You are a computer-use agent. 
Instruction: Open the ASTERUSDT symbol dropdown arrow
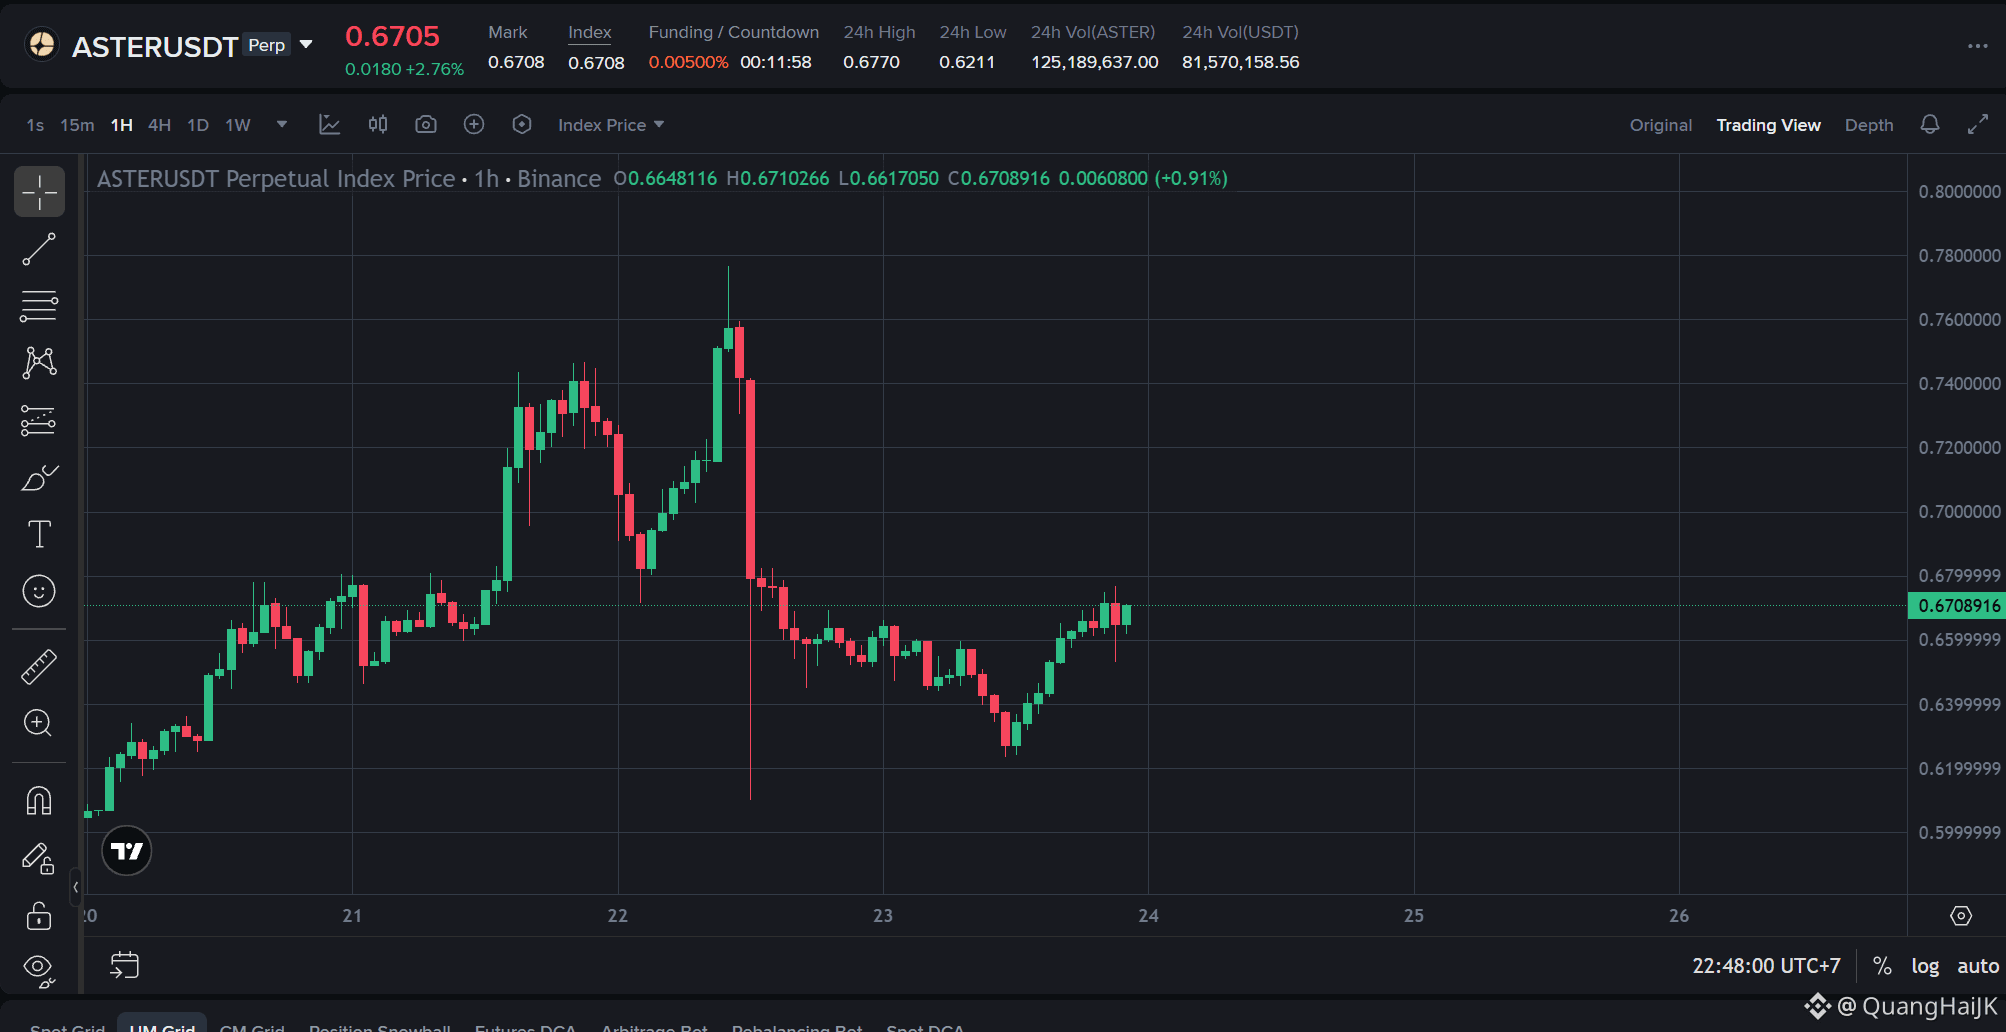pos(306,45)
